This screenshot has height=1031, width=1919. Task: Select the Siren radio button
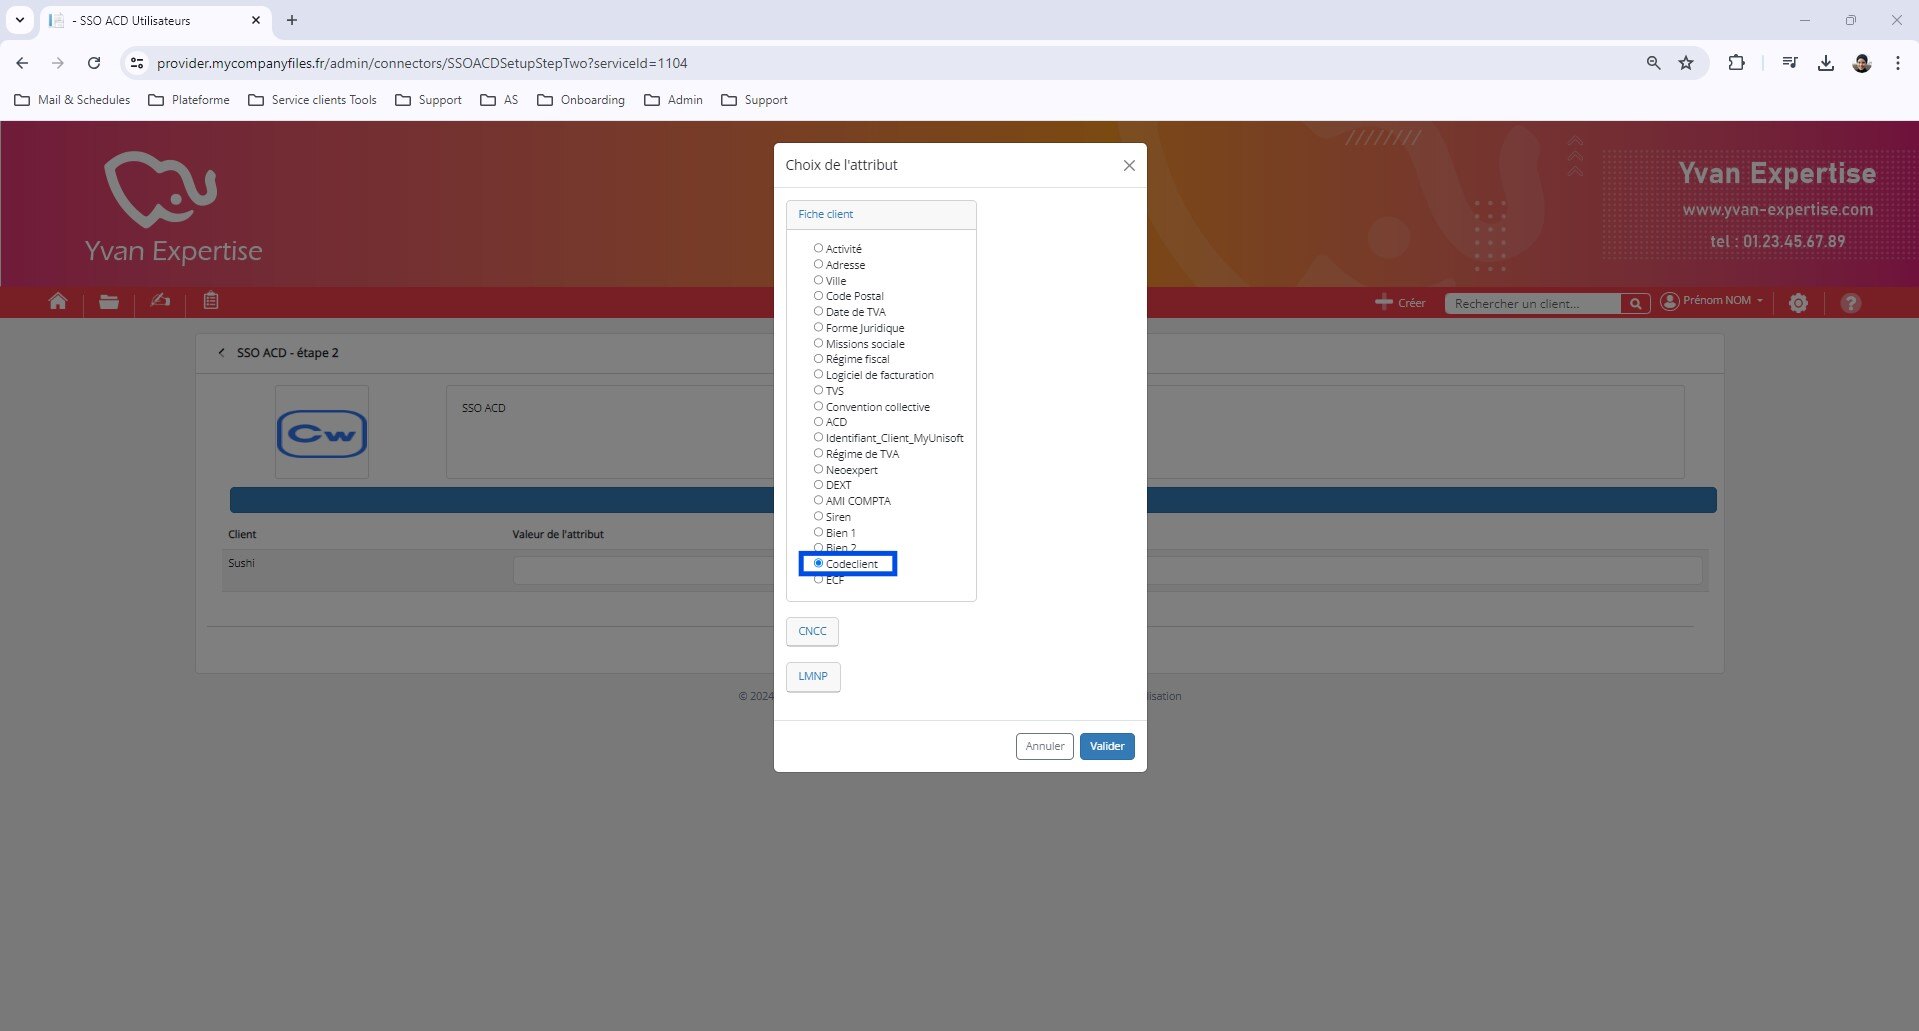[x=818, y=517]
